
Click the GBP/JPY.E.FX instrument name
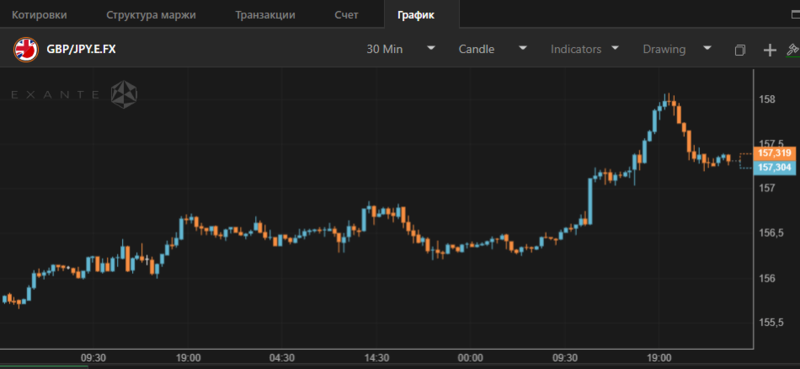coord(81,50)
